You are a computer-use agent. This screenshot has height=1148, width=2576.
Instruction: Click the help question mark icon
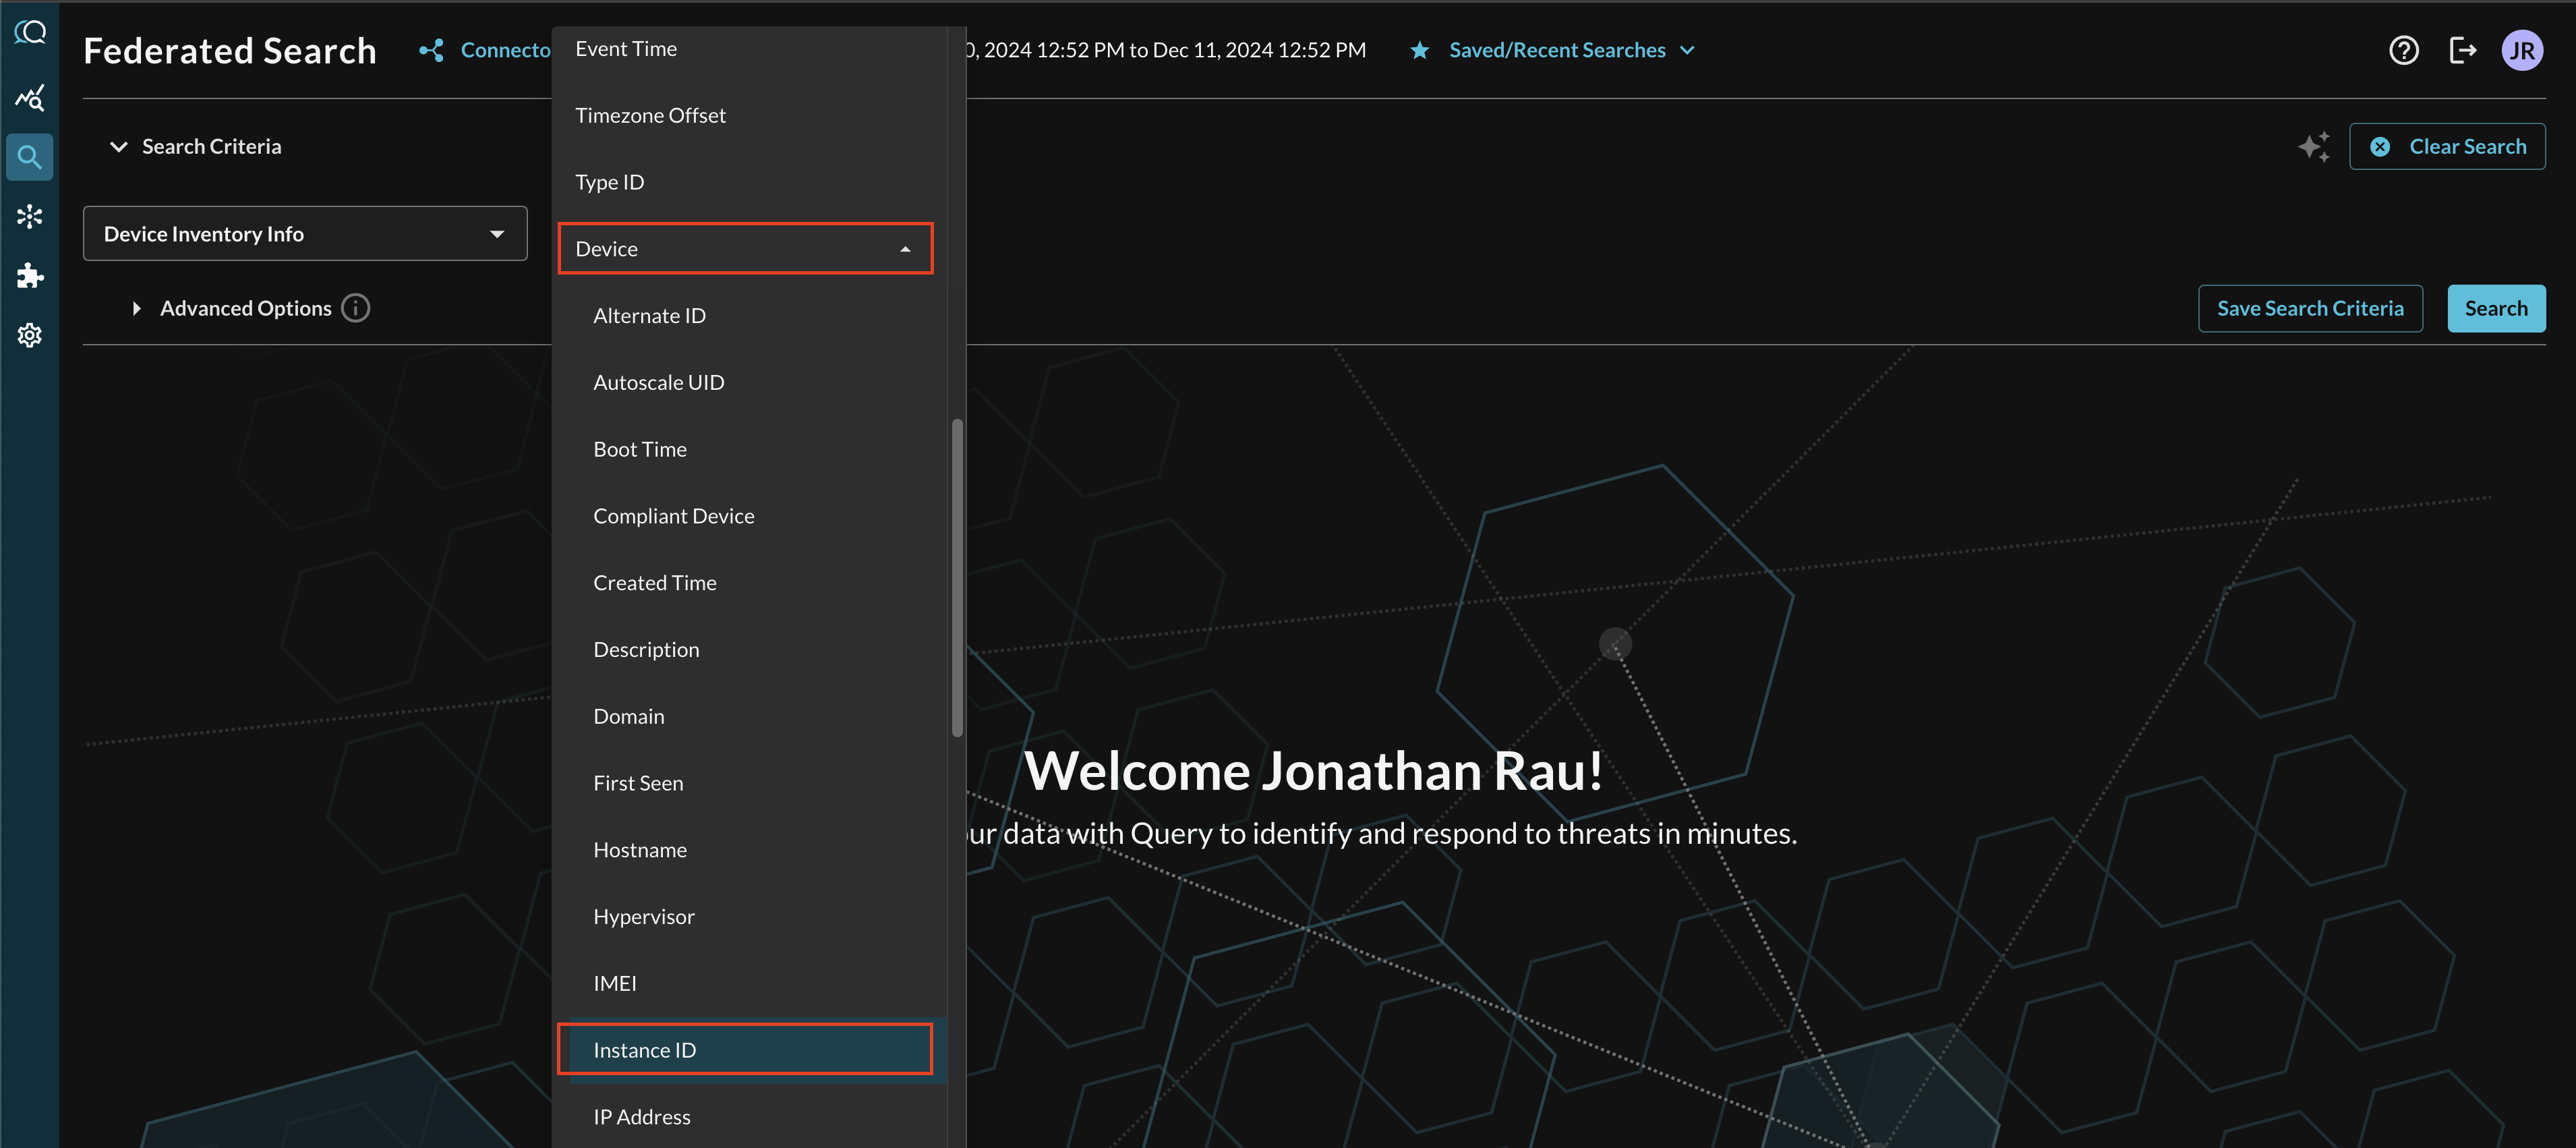(2403, 49)
